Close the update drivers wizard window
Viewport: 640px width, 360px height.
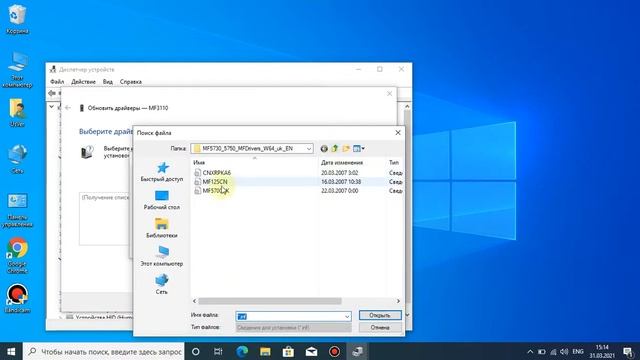(x=389, y=94)
